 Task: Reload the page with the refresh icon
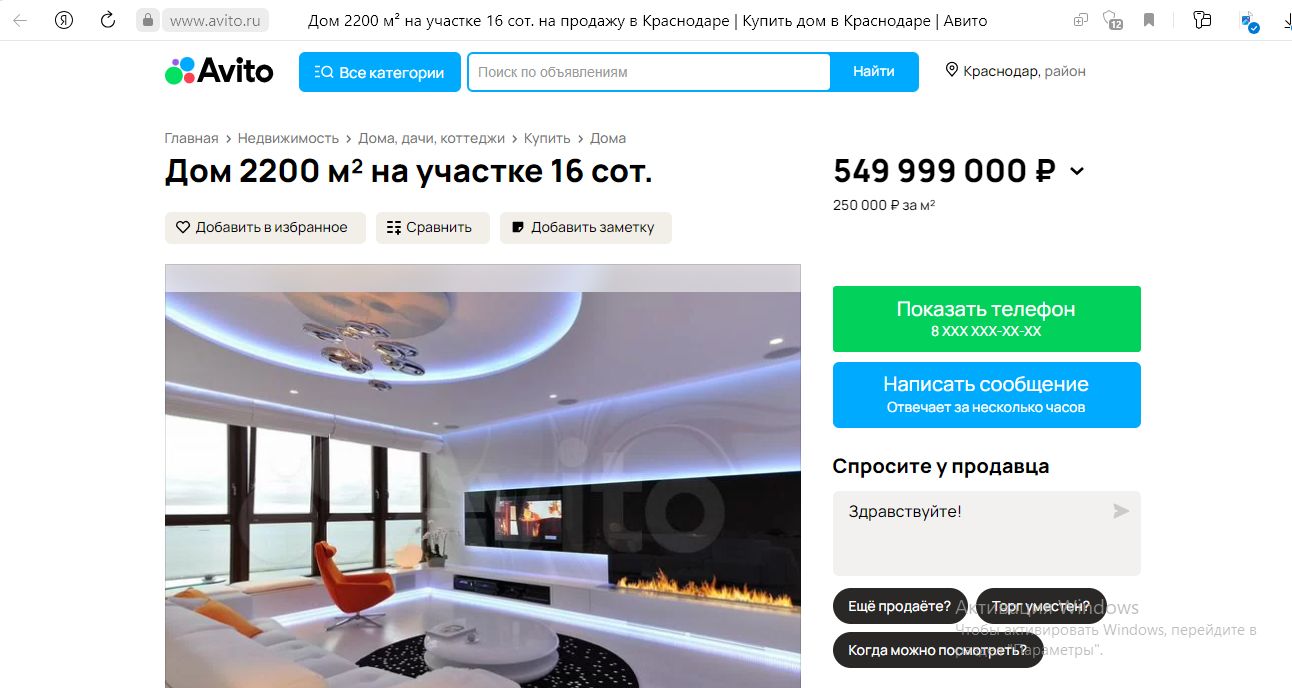click(108, 20)
